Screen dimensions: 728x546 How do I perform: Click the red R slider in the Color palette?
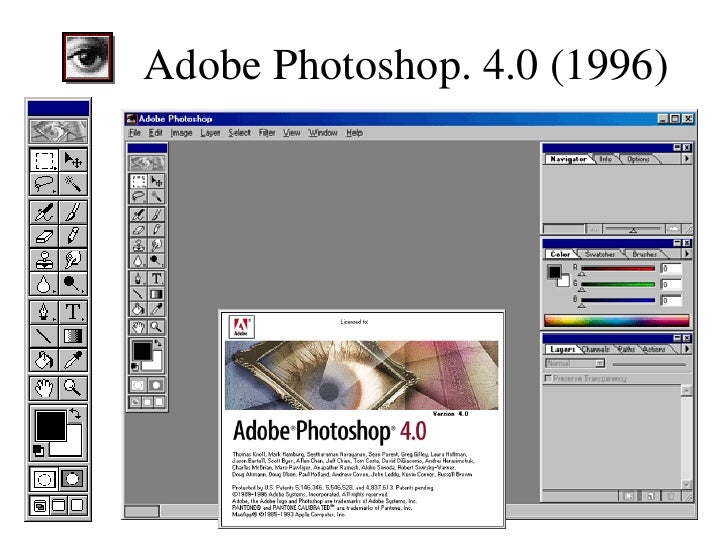pyautogui.click(x=618, y=268)
